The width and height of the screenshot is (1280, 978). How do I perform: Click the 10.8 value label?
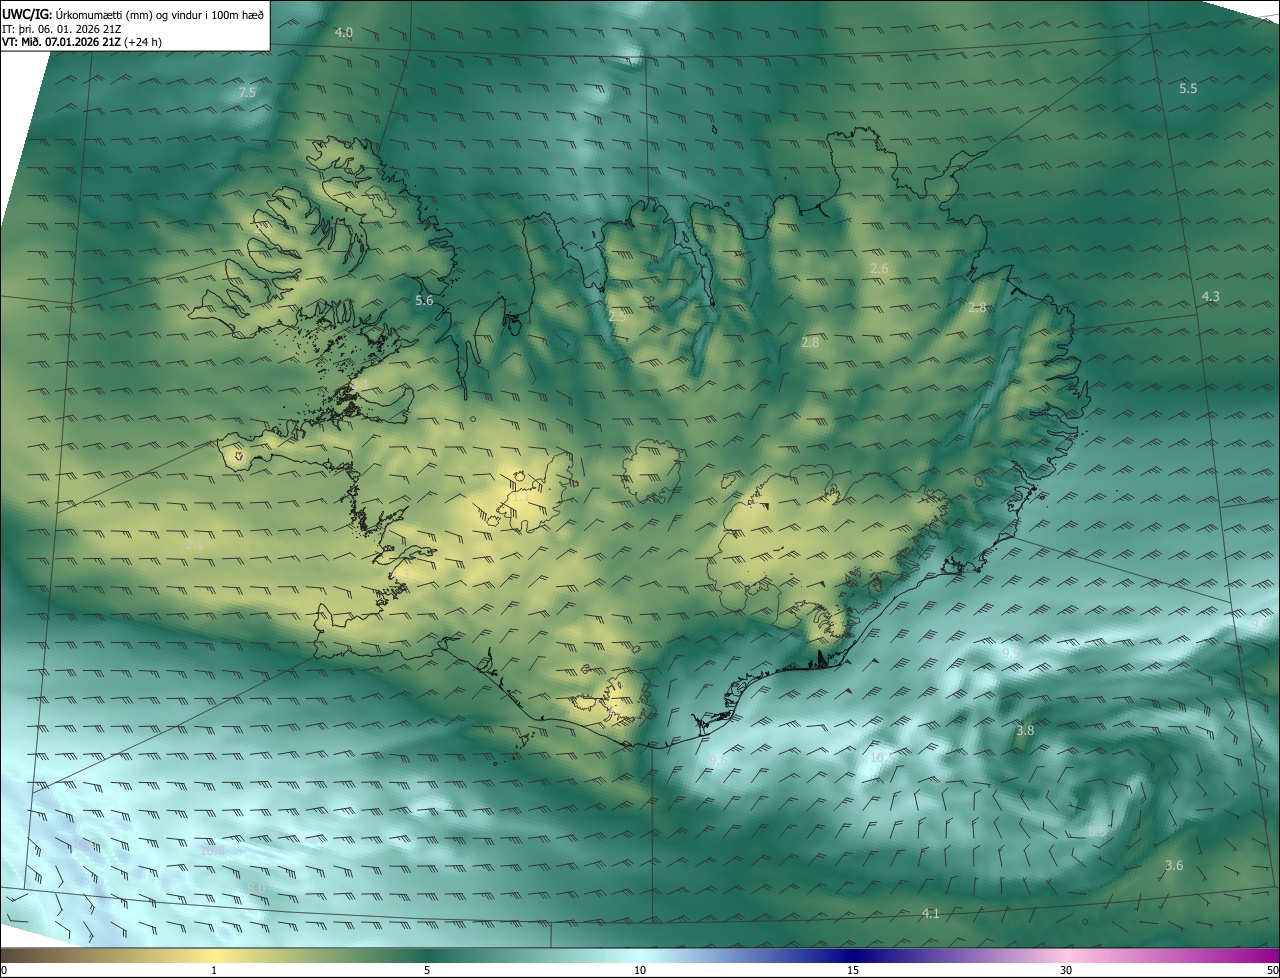212,851
